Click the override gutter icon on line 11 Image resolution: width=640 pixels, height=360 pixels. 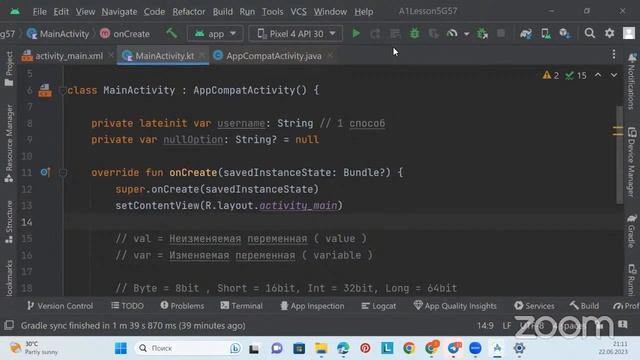(45, 172)
